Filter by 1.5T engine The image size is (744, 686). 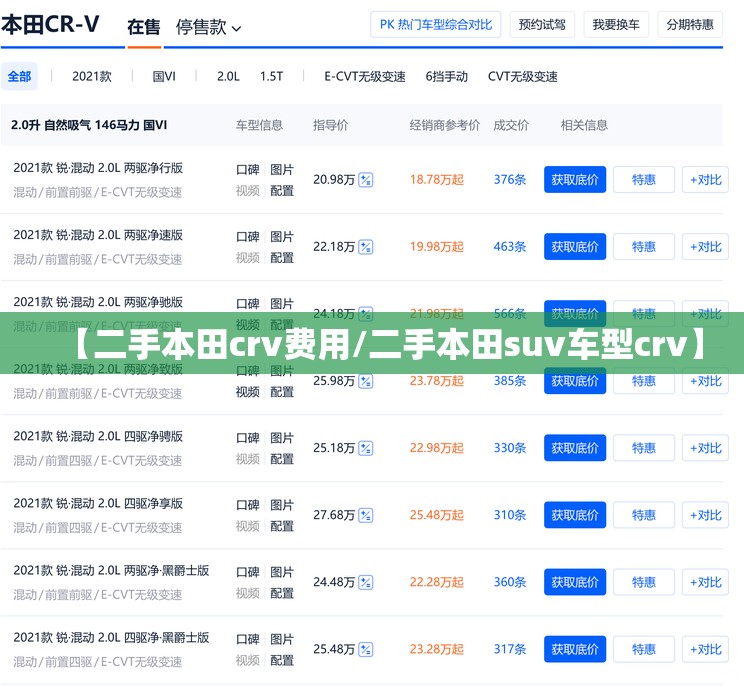point(271,76)
